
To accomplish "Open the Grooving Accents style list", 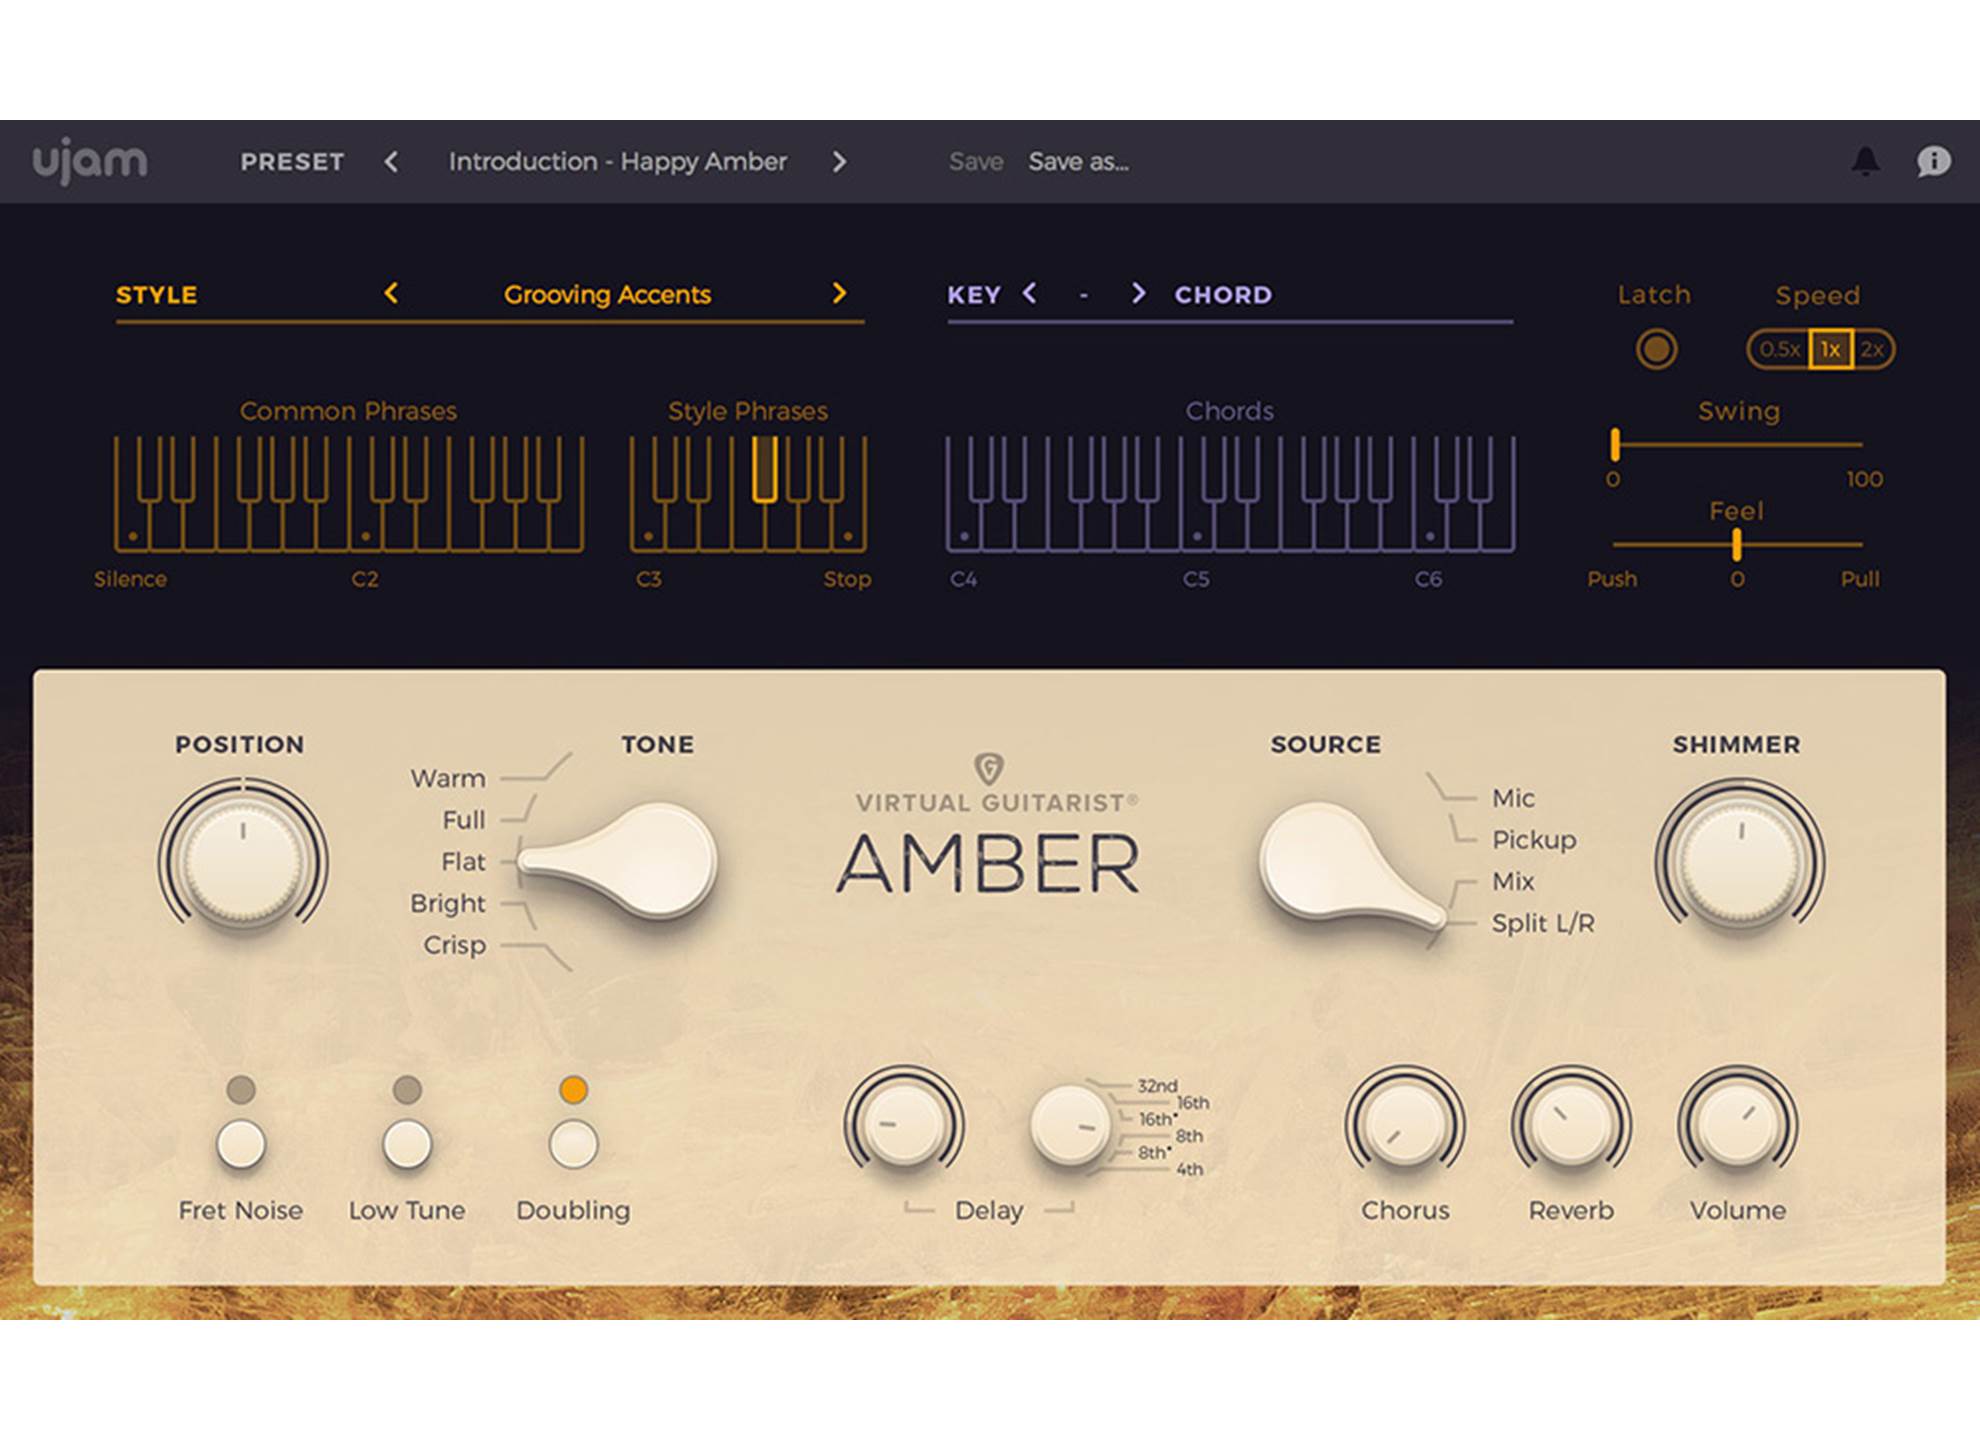I will point(607,294).
